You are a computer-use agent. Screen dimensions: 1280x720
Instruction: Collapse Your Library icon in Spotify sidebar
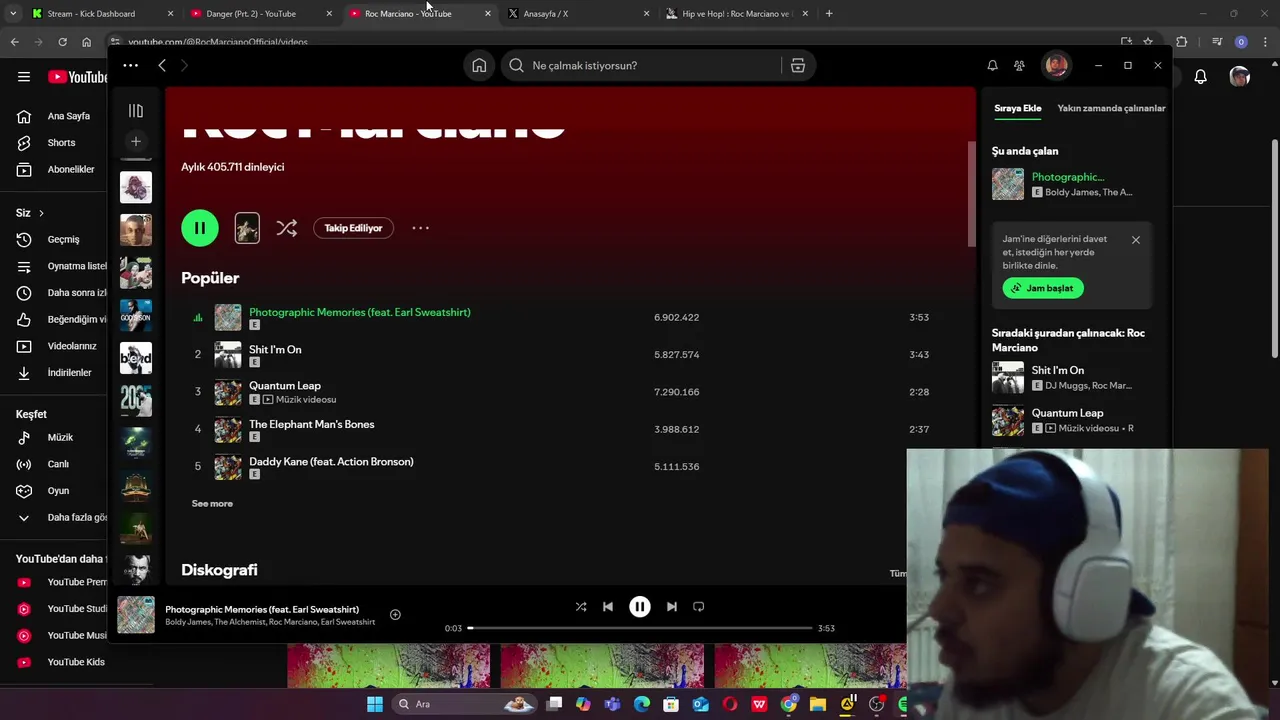pyautogui.click(x=136, y=111)
